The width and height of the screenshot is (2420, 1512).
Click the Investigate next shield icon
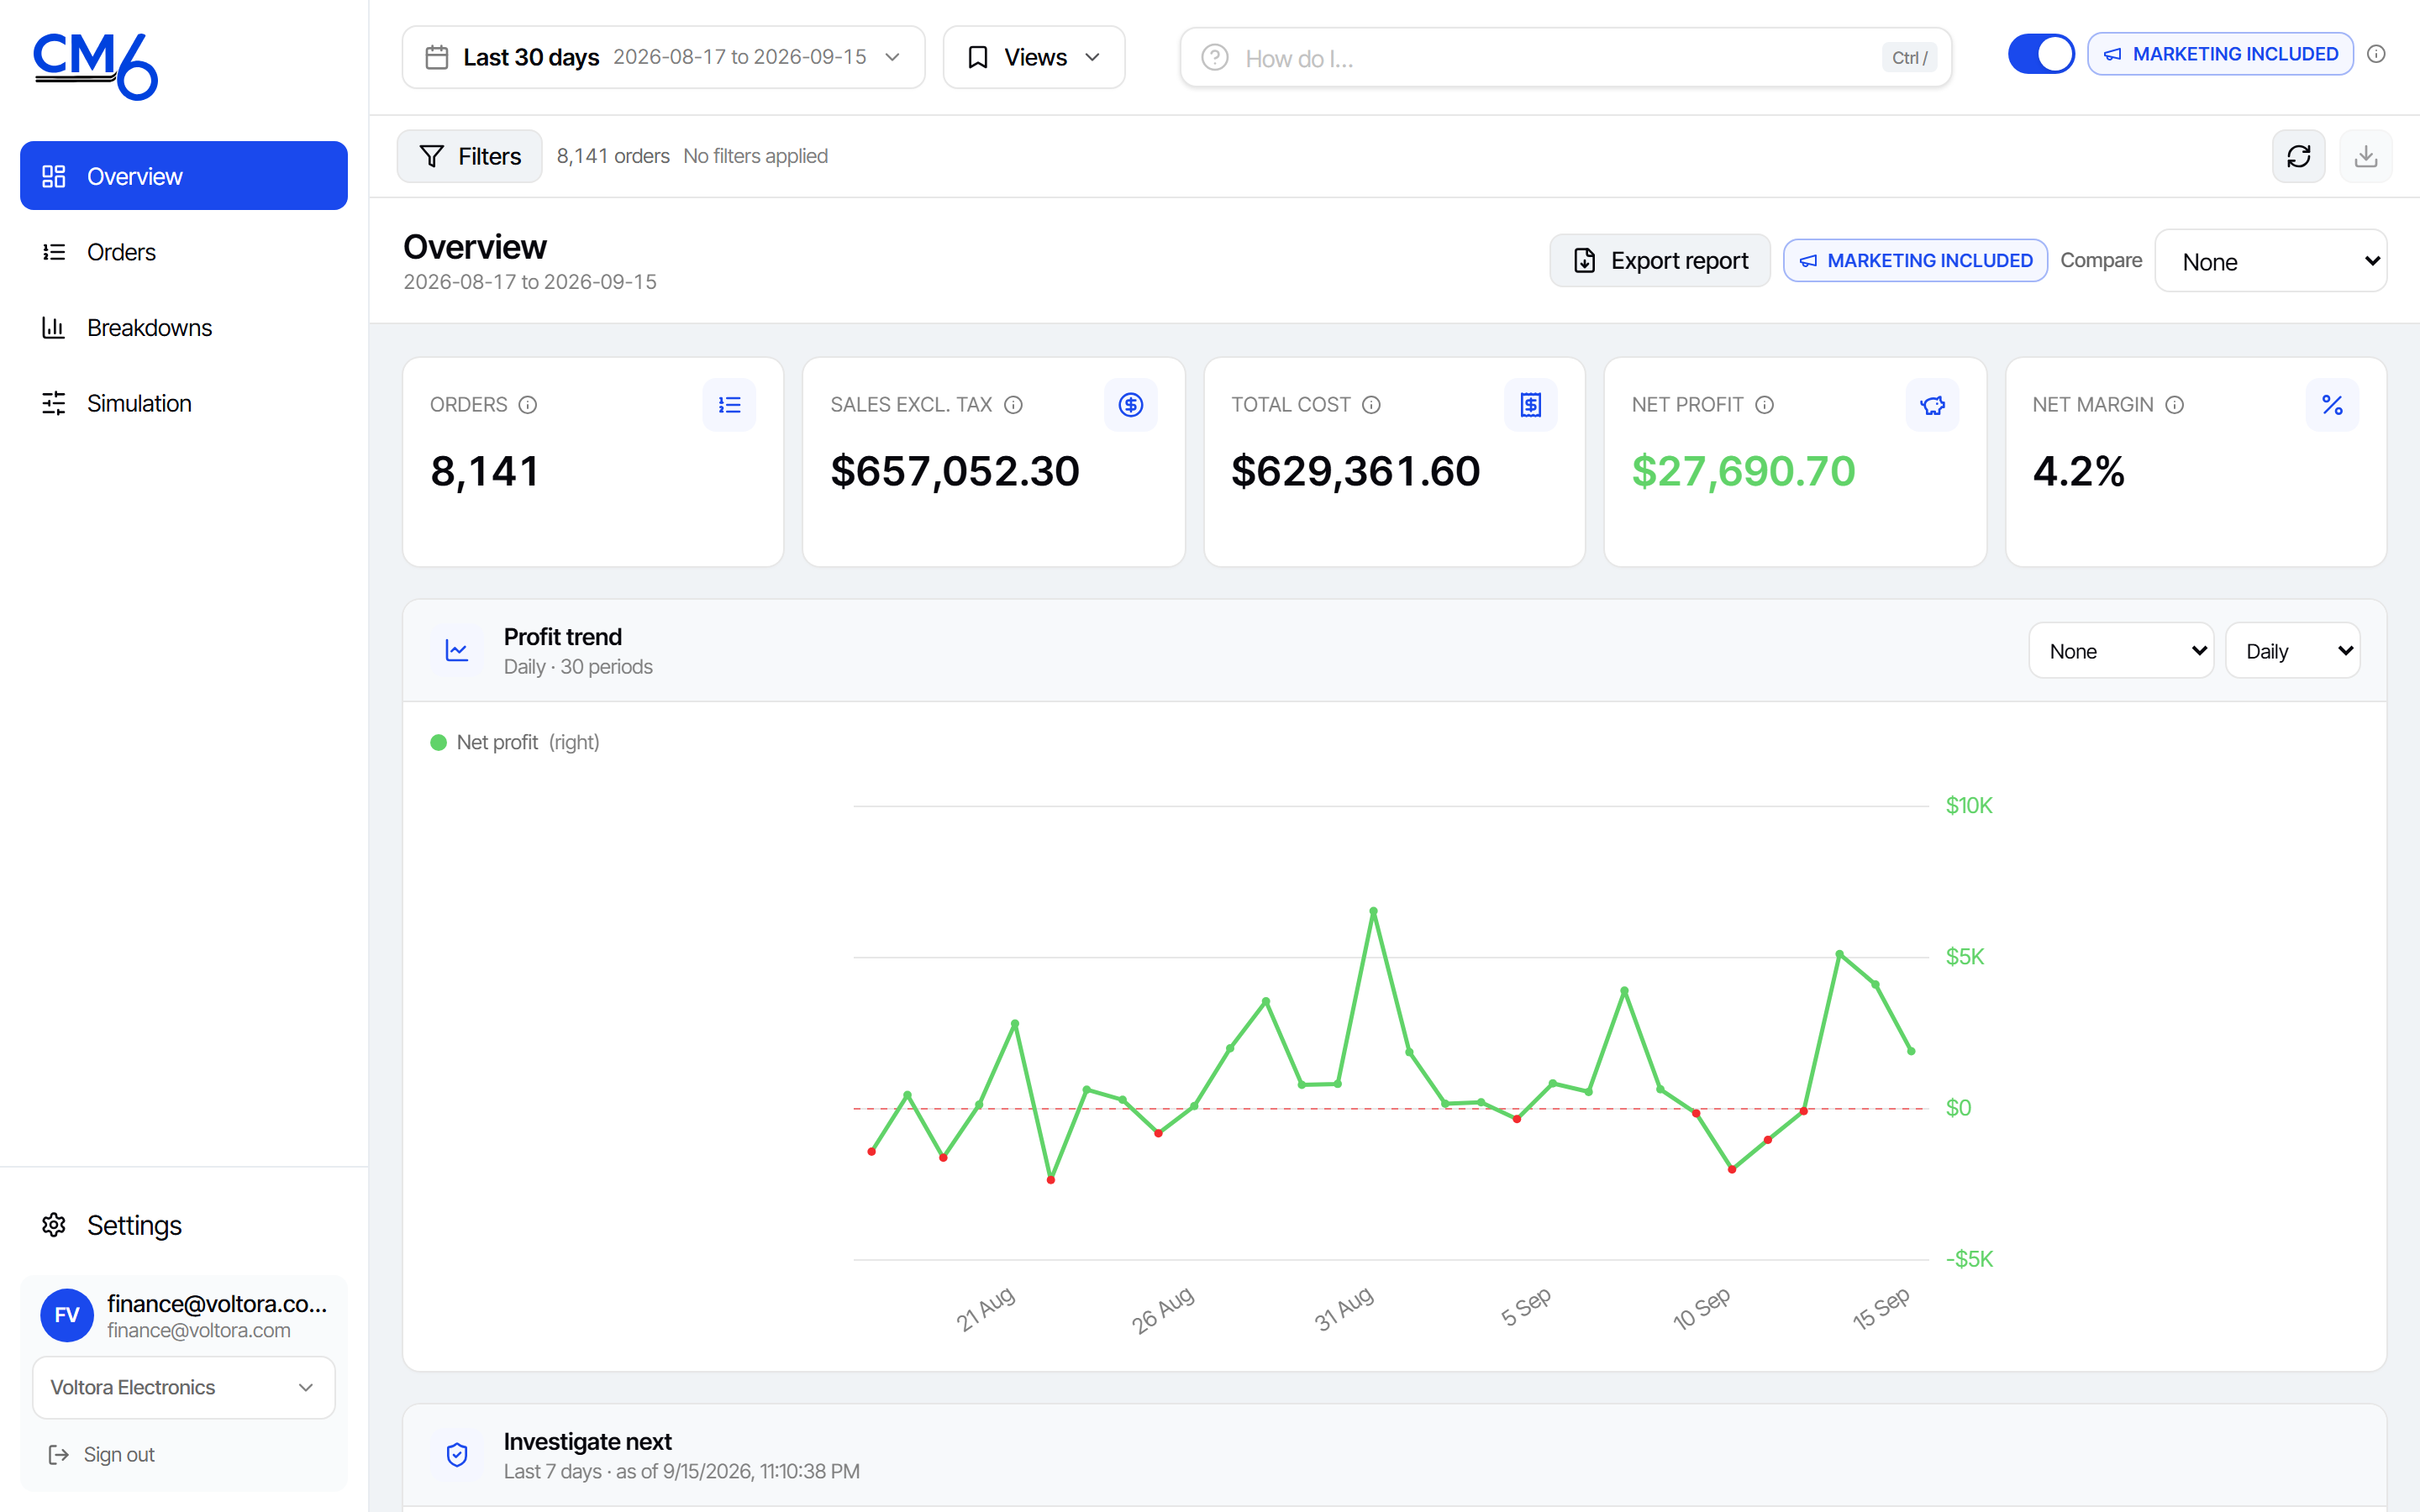(457, 1455)
